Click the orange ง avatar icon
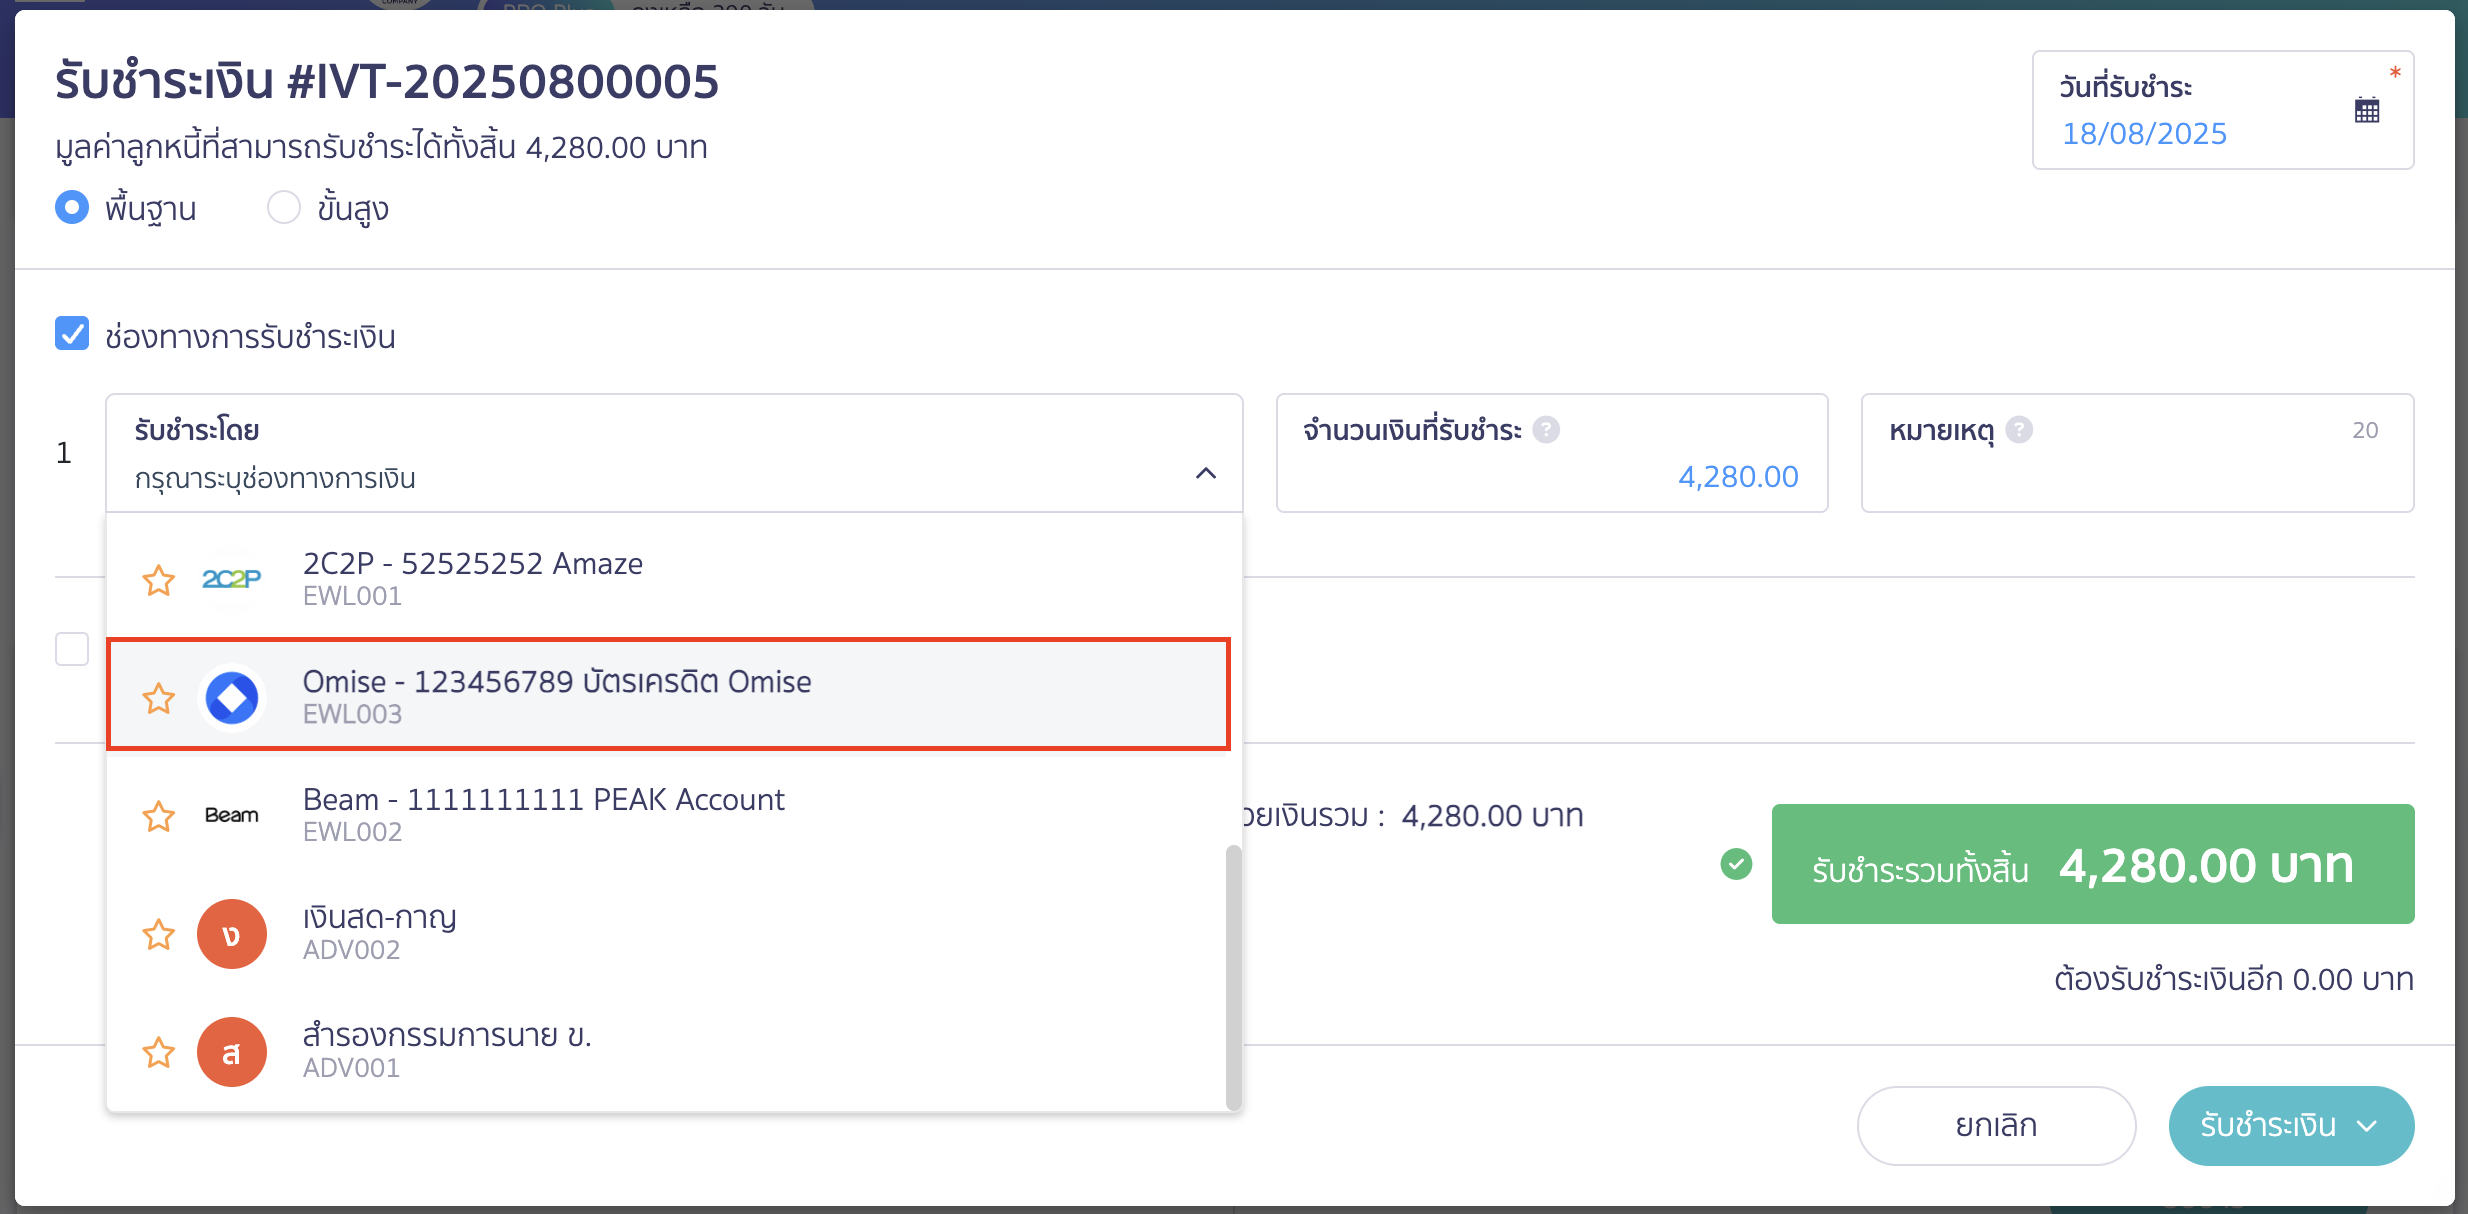Viewport: 2468px width, 1214px height. coord(231,934)
